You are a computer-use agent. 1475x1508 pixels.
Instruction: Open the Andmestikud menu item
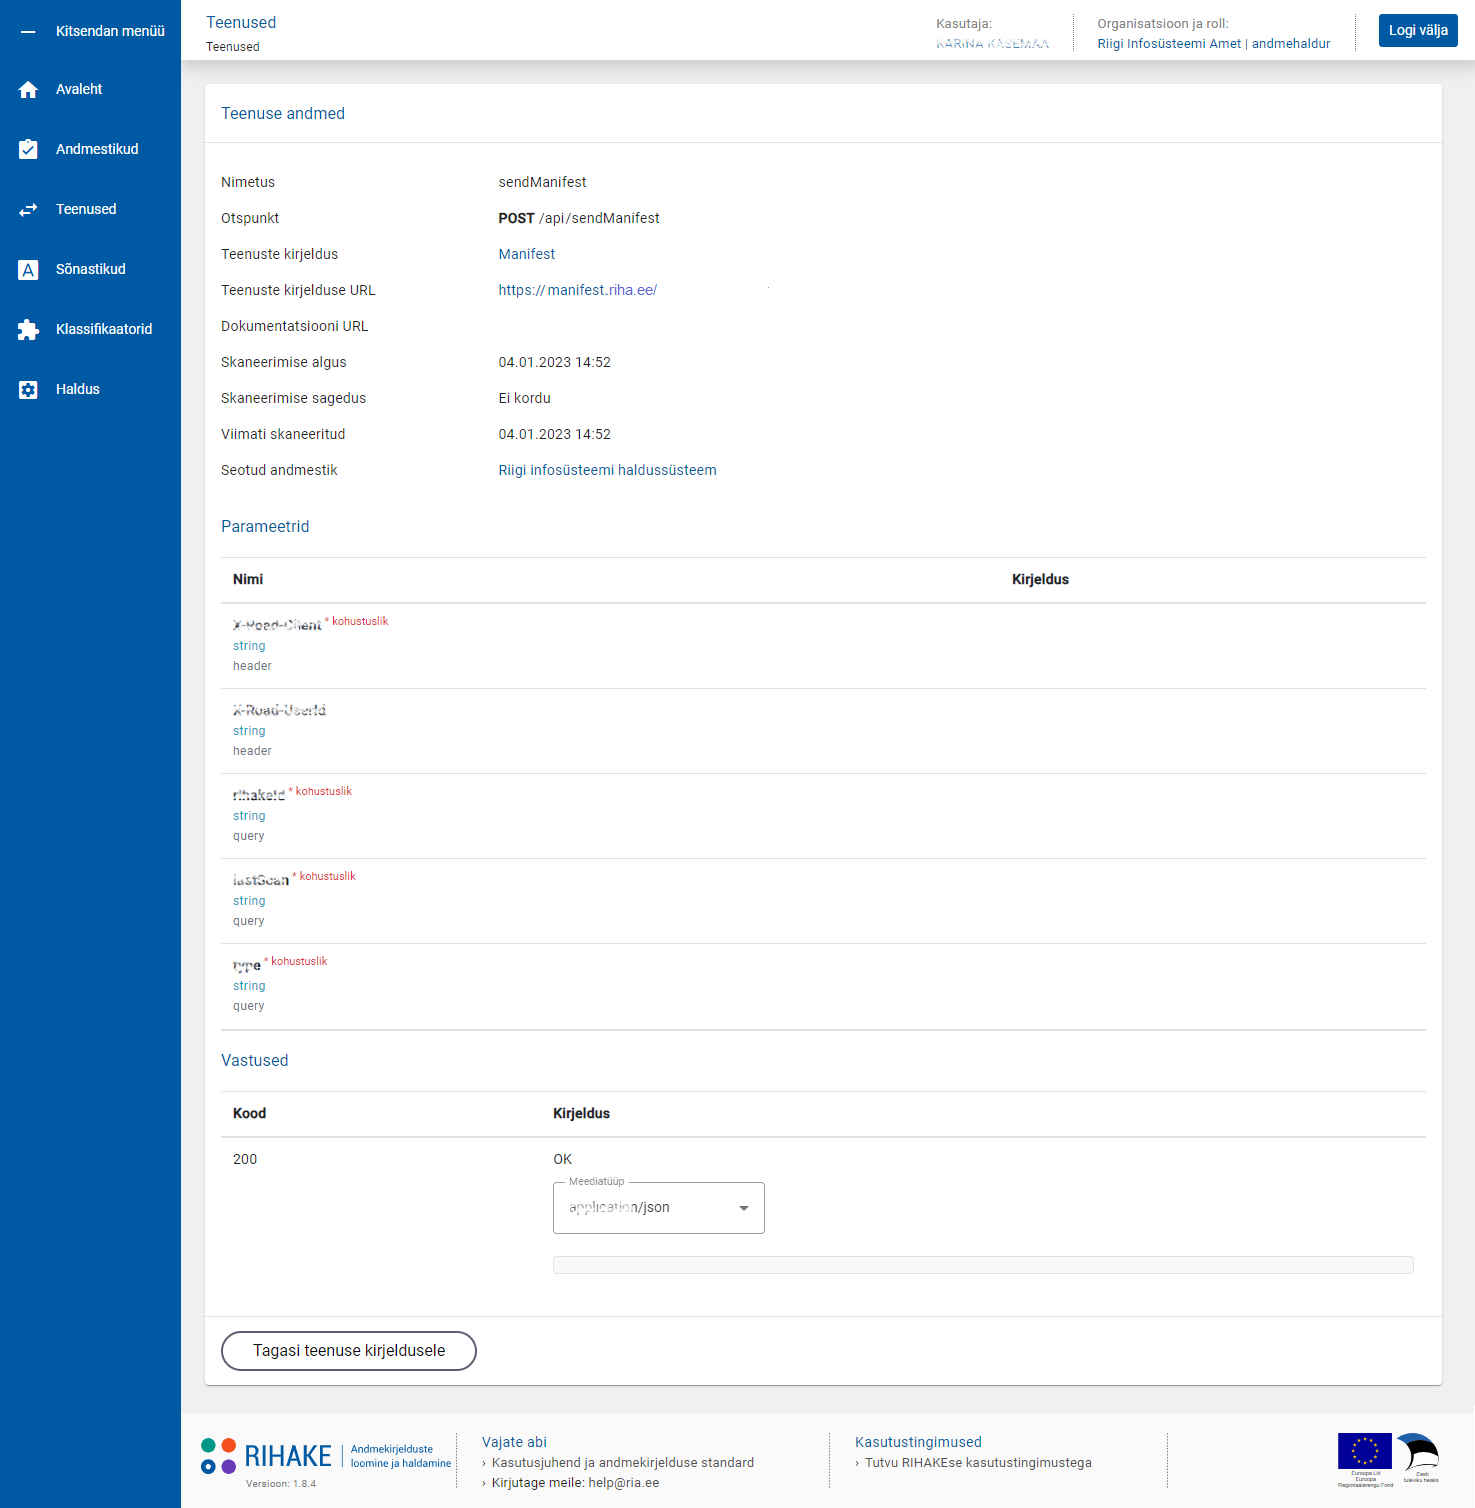97,150
